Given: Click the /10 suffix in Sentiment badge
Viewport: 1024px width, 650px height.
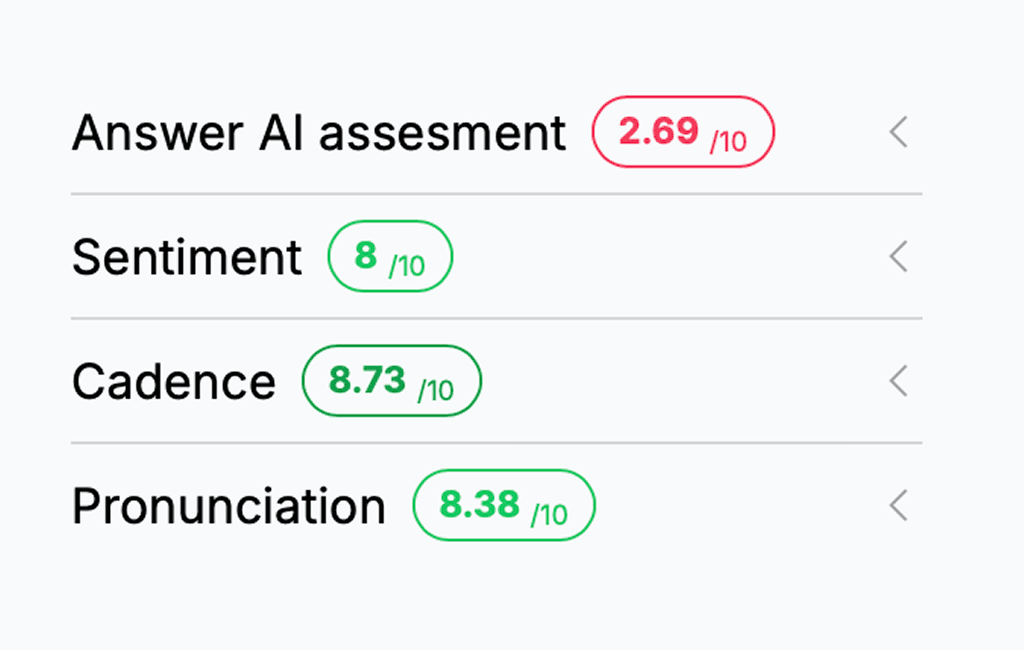Looking at the screenshot, I should [407, 266].
